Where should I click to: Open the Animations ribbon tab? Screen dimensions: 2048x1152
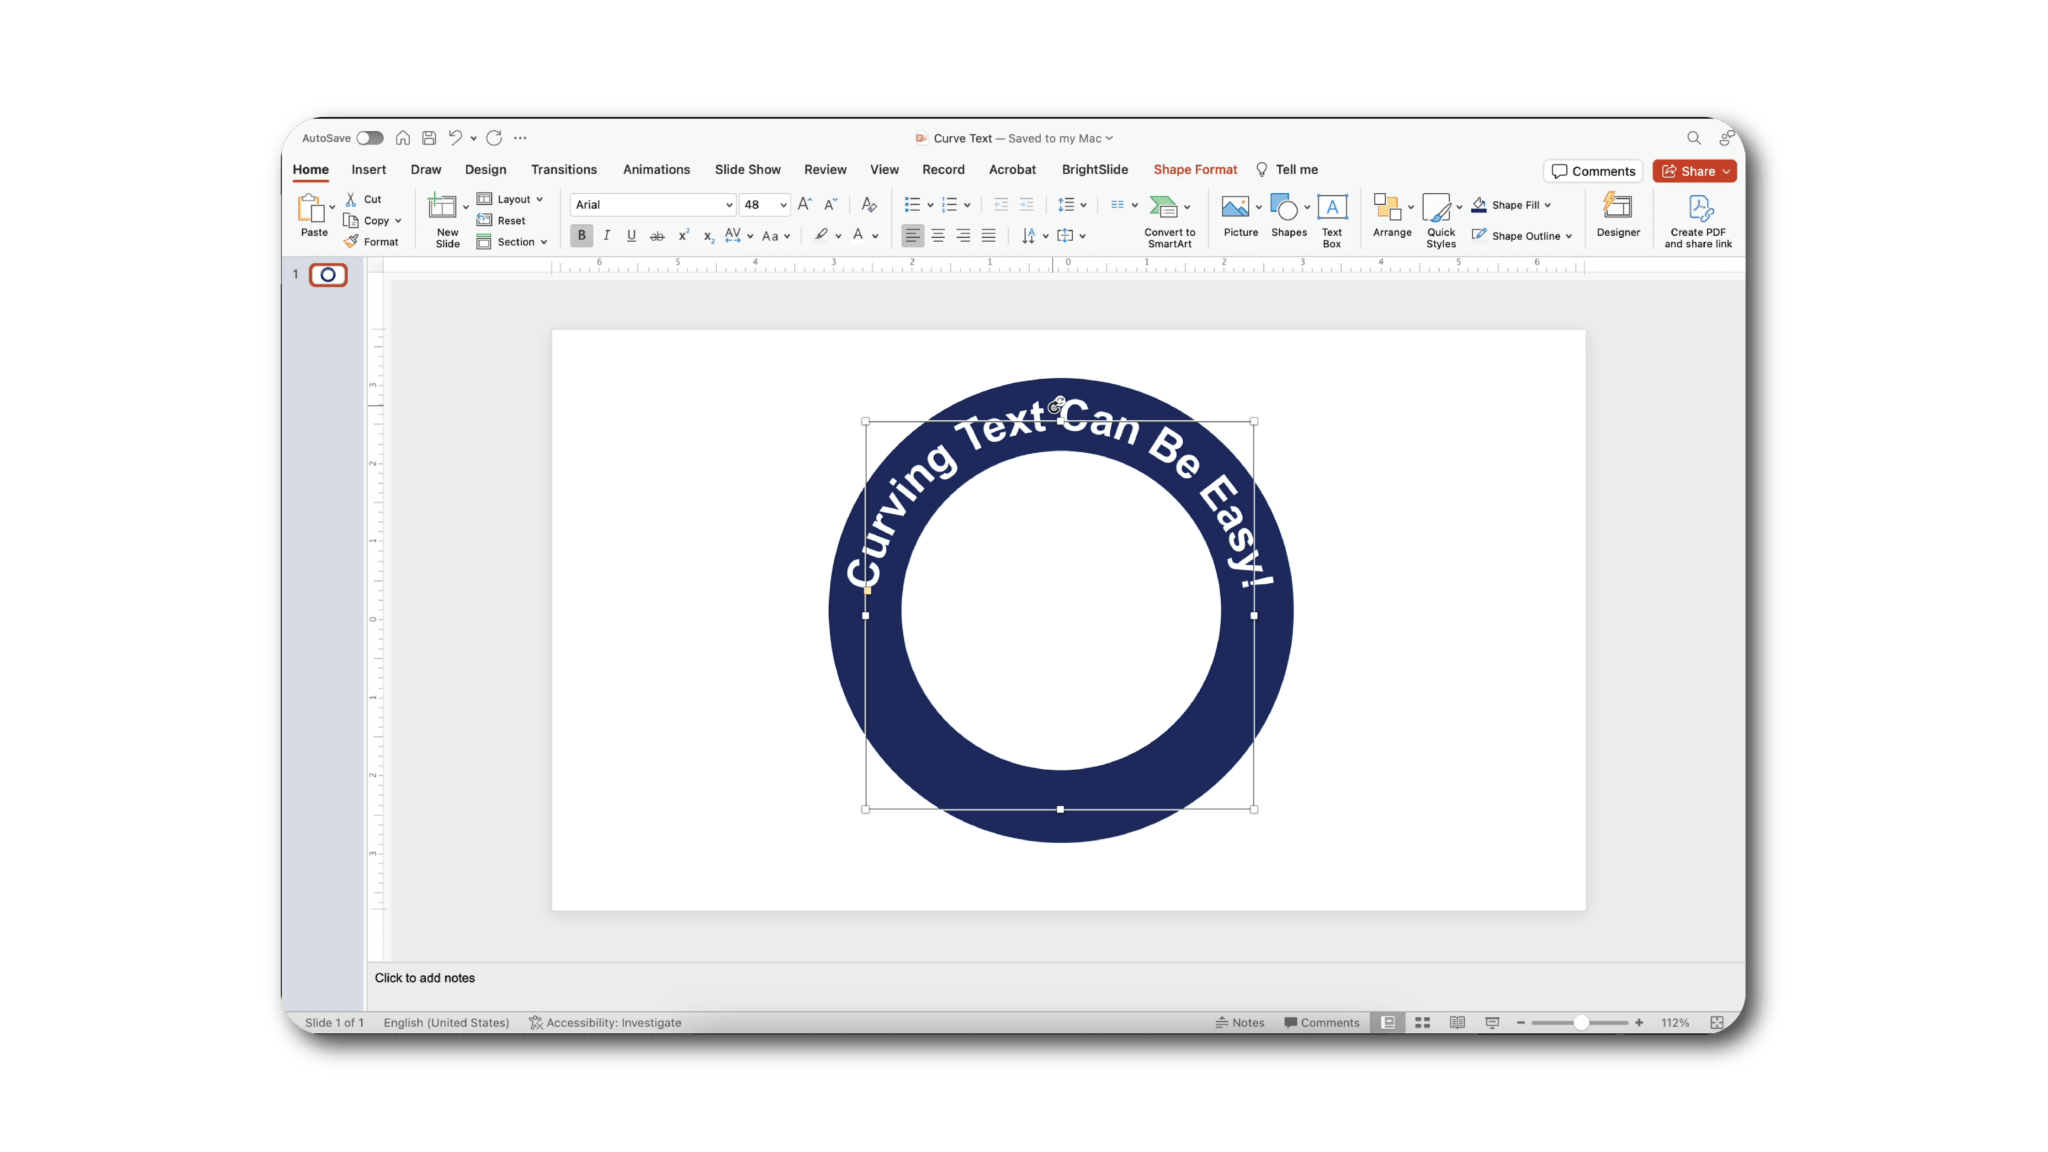(656, 169)
